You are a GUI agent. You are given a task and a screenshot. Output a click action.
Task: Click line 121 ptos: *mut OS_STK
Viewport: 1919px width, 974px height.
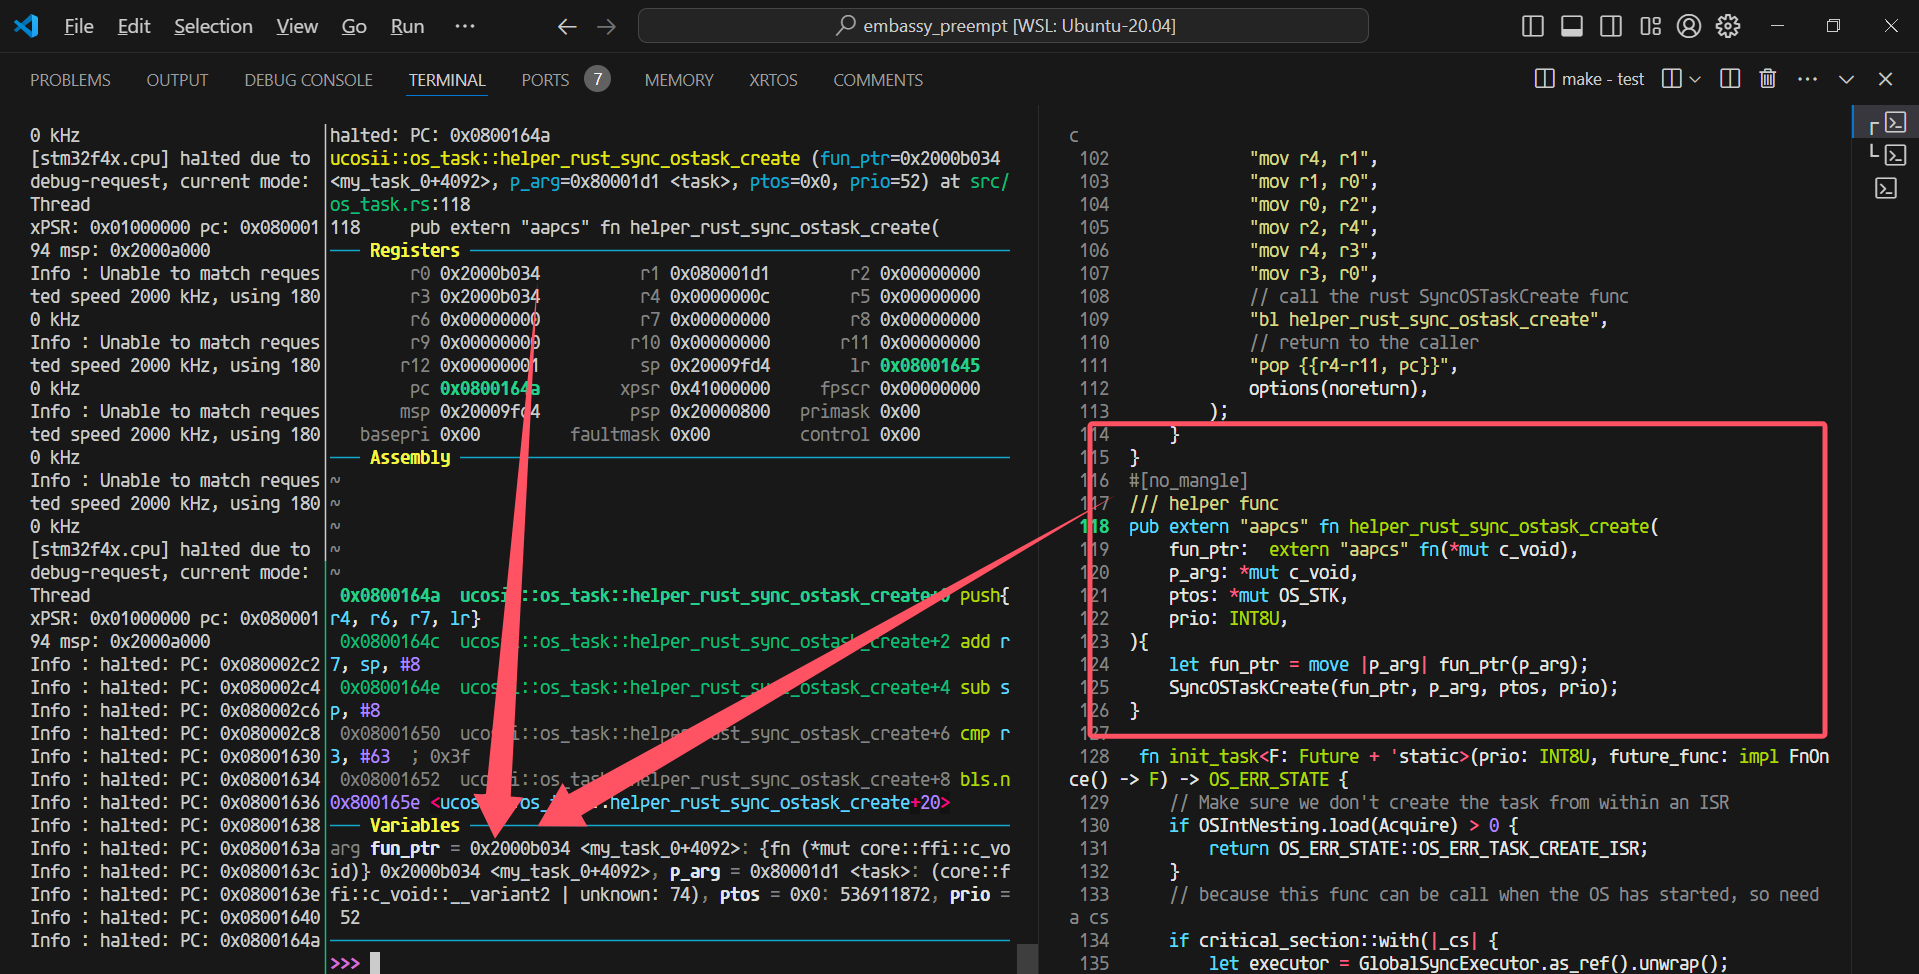click(x=1258, y=595)
